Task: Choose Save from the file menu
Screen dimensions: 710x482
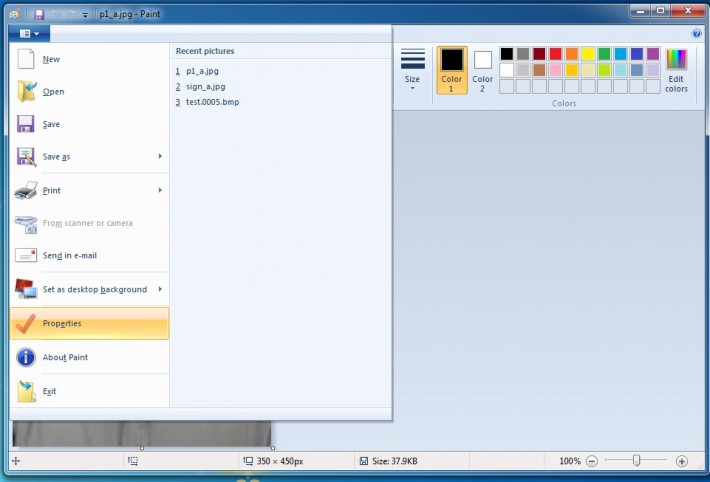Action: coord(89,124)
